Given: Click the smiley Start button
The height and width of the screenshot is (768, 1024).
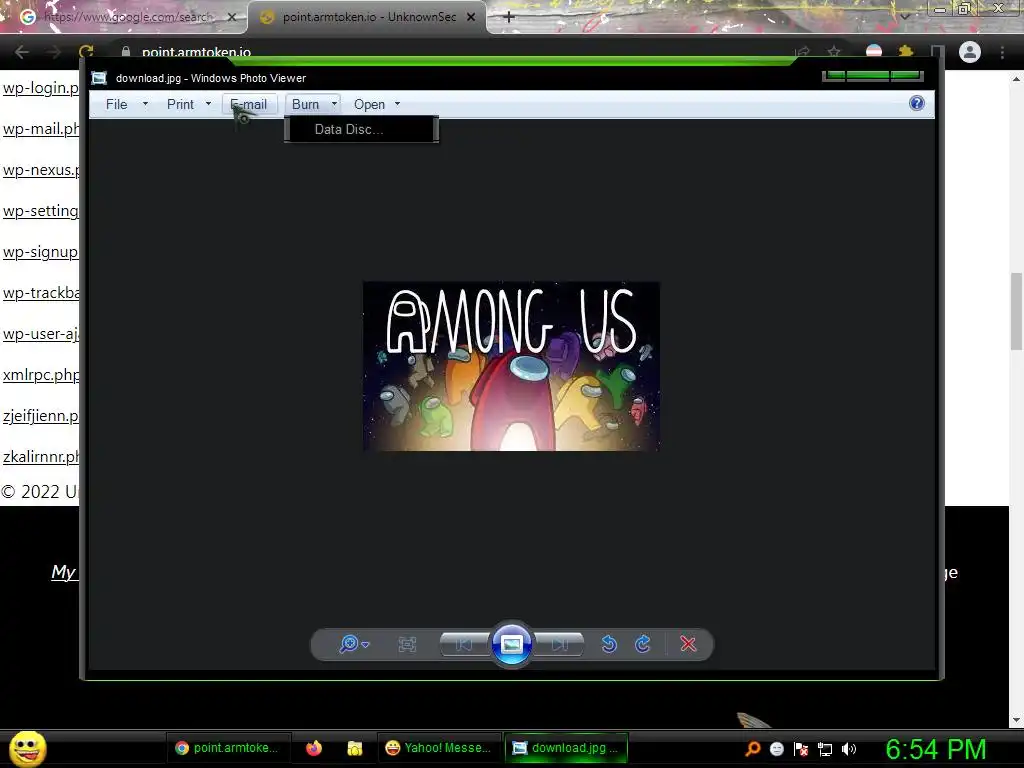Looking at the screenshot, I should point(27,748).
